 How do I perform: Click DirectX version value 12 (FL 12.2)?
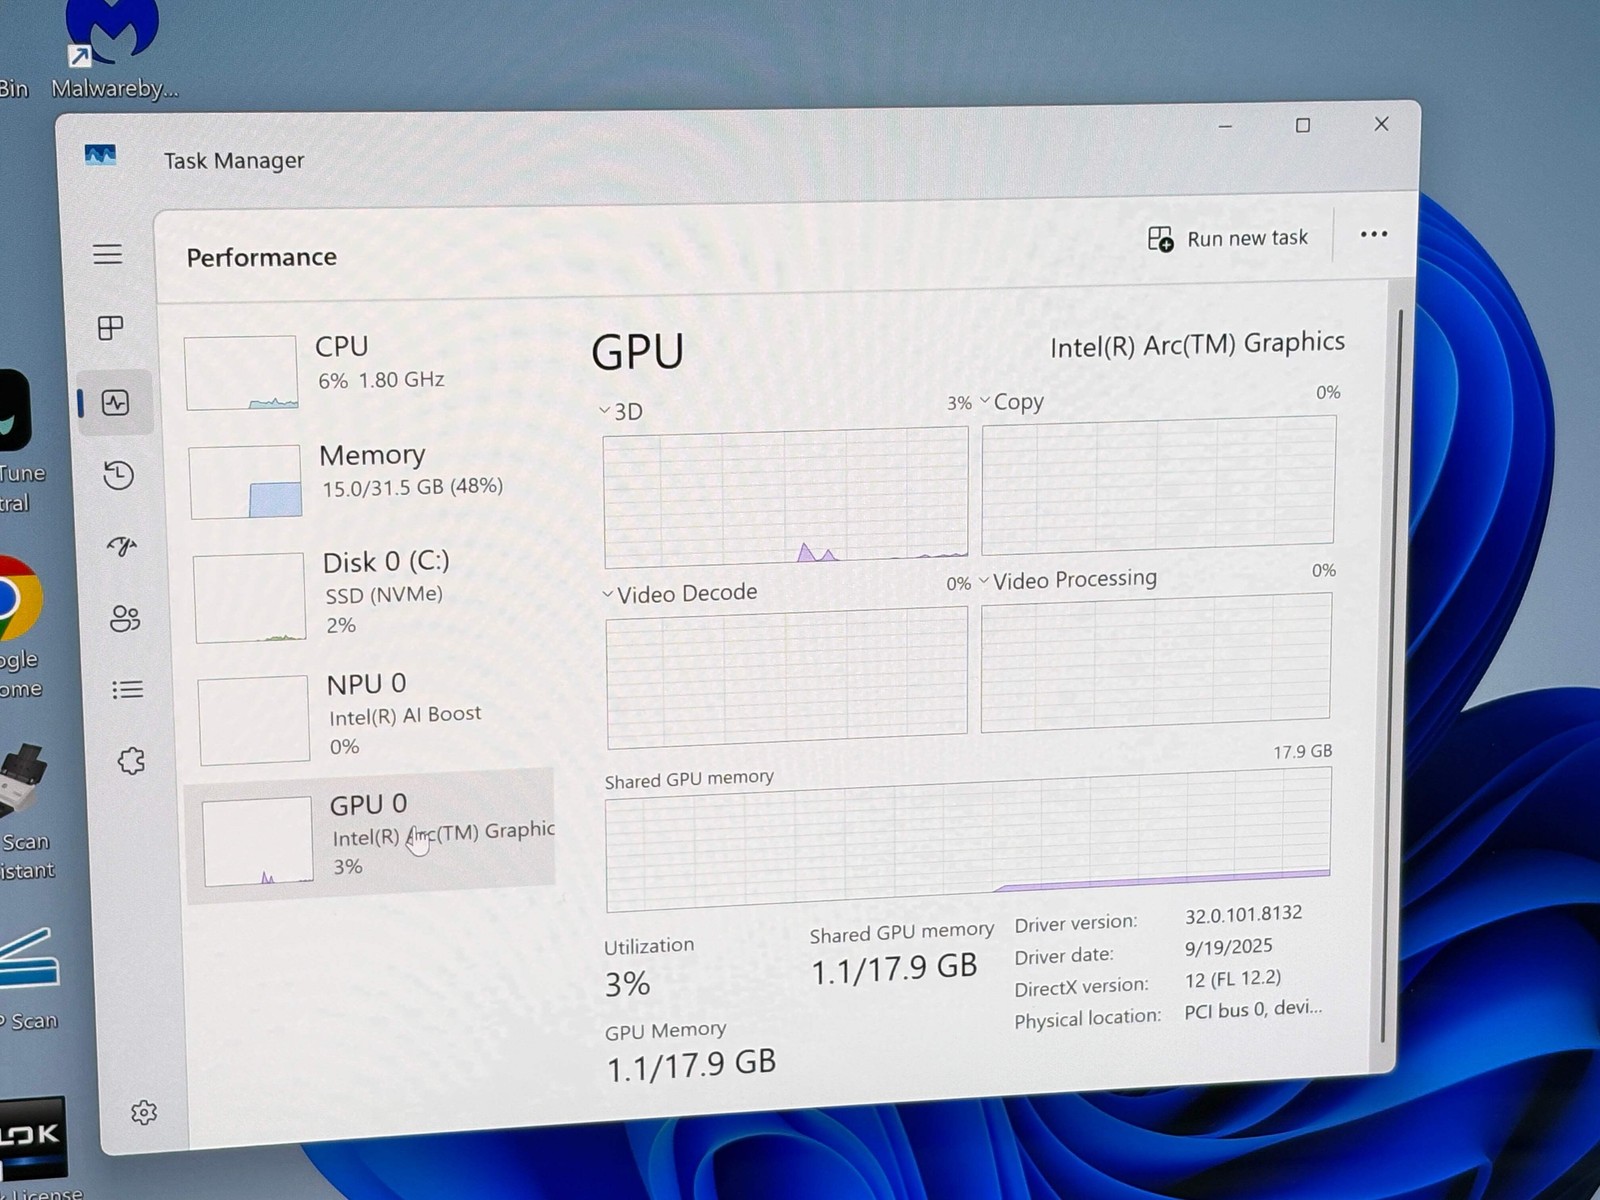pyautogui.click(x=1233, y=978)
